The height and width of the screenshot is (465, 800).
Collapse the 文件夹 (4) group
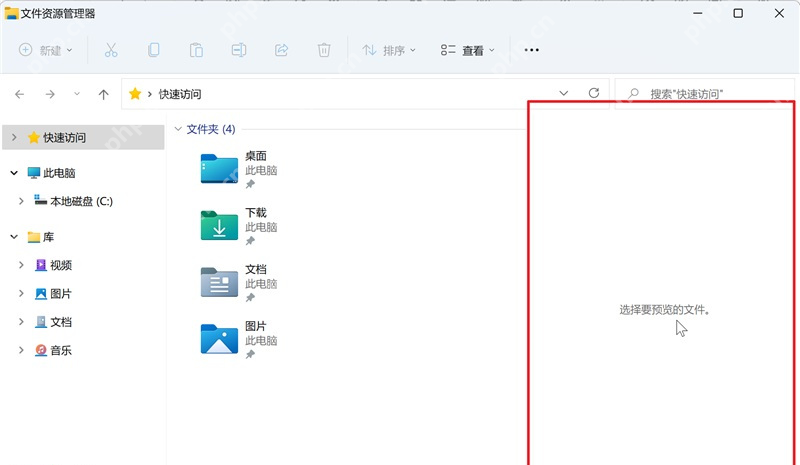(178, 129)
